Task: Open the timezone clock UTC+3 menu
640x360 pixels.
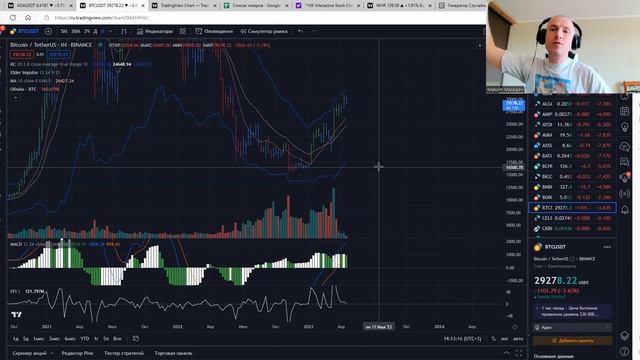Action: coord(462,339)
